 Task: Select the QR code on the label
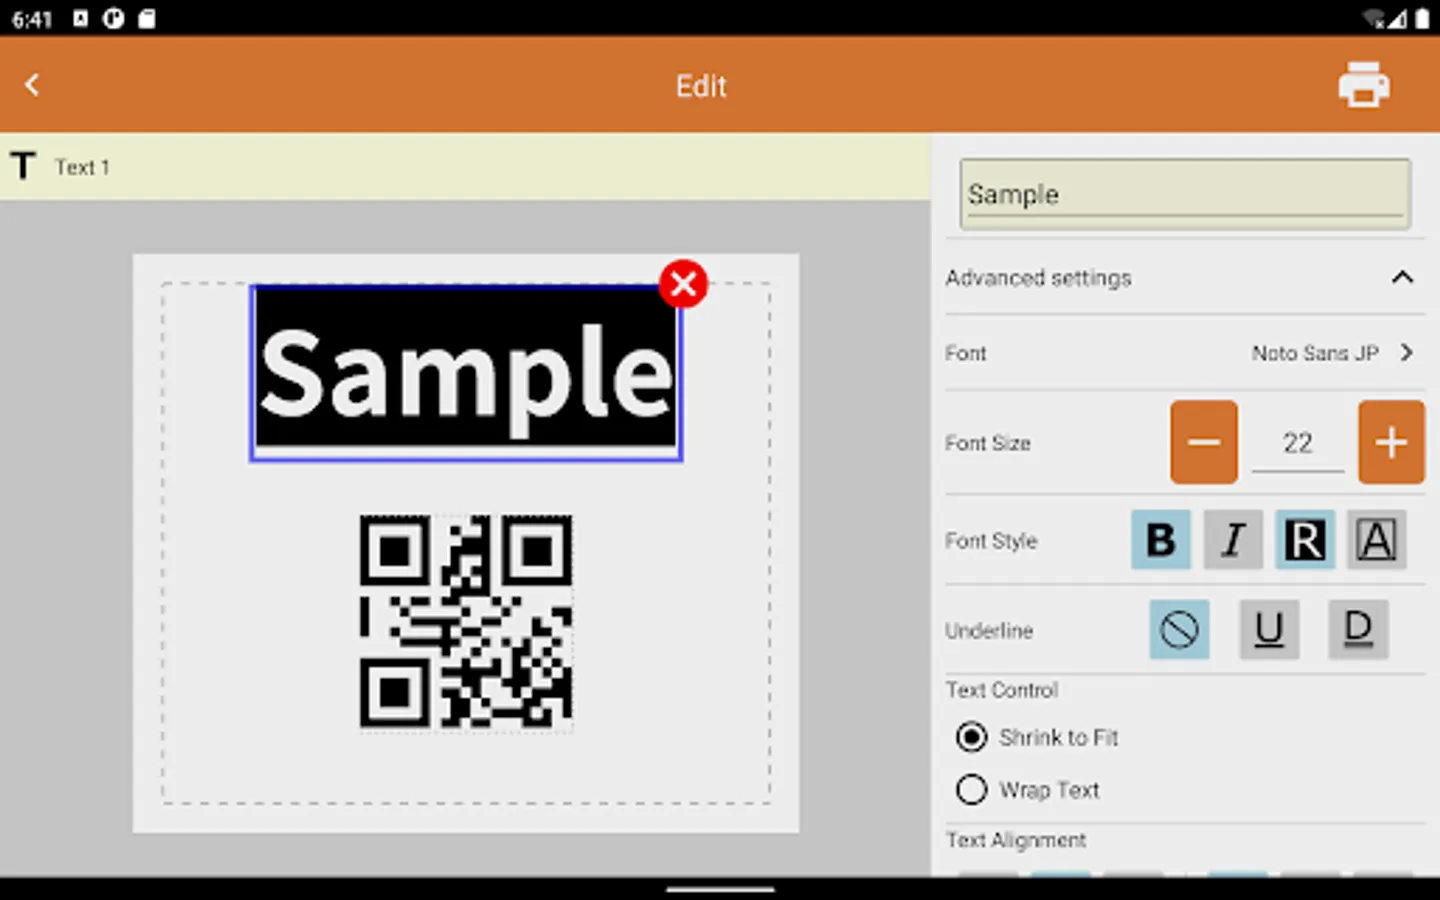(466, 621)
